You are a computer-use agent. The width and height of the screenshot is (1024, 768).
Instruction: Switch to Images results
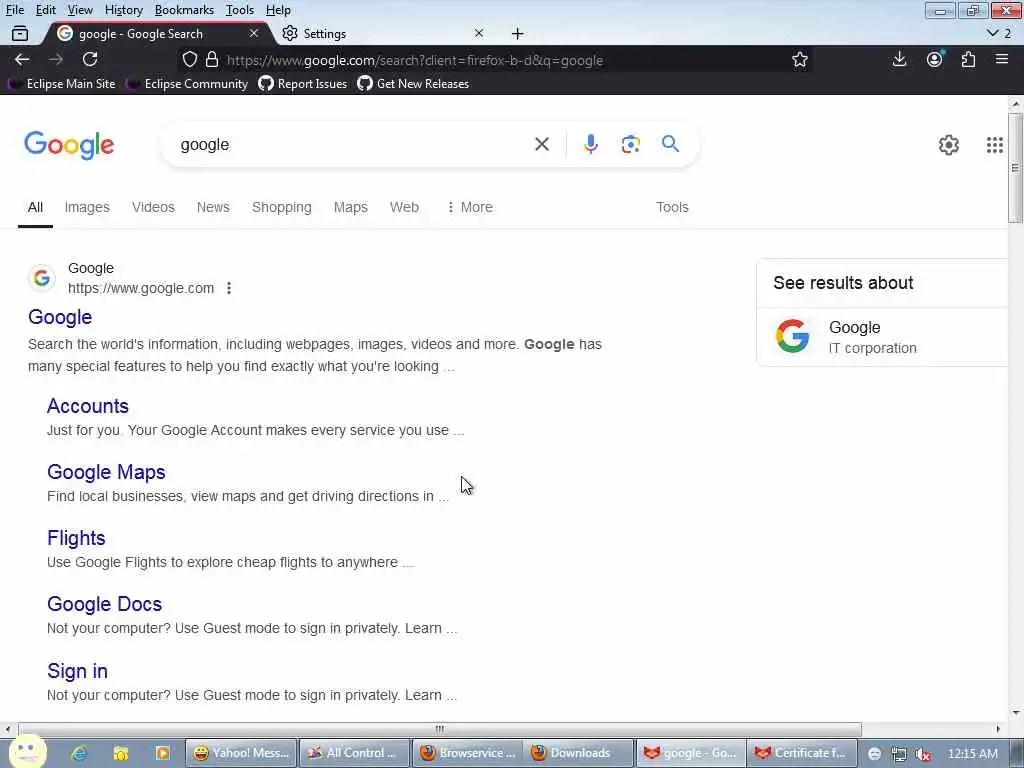coord(87,207)
